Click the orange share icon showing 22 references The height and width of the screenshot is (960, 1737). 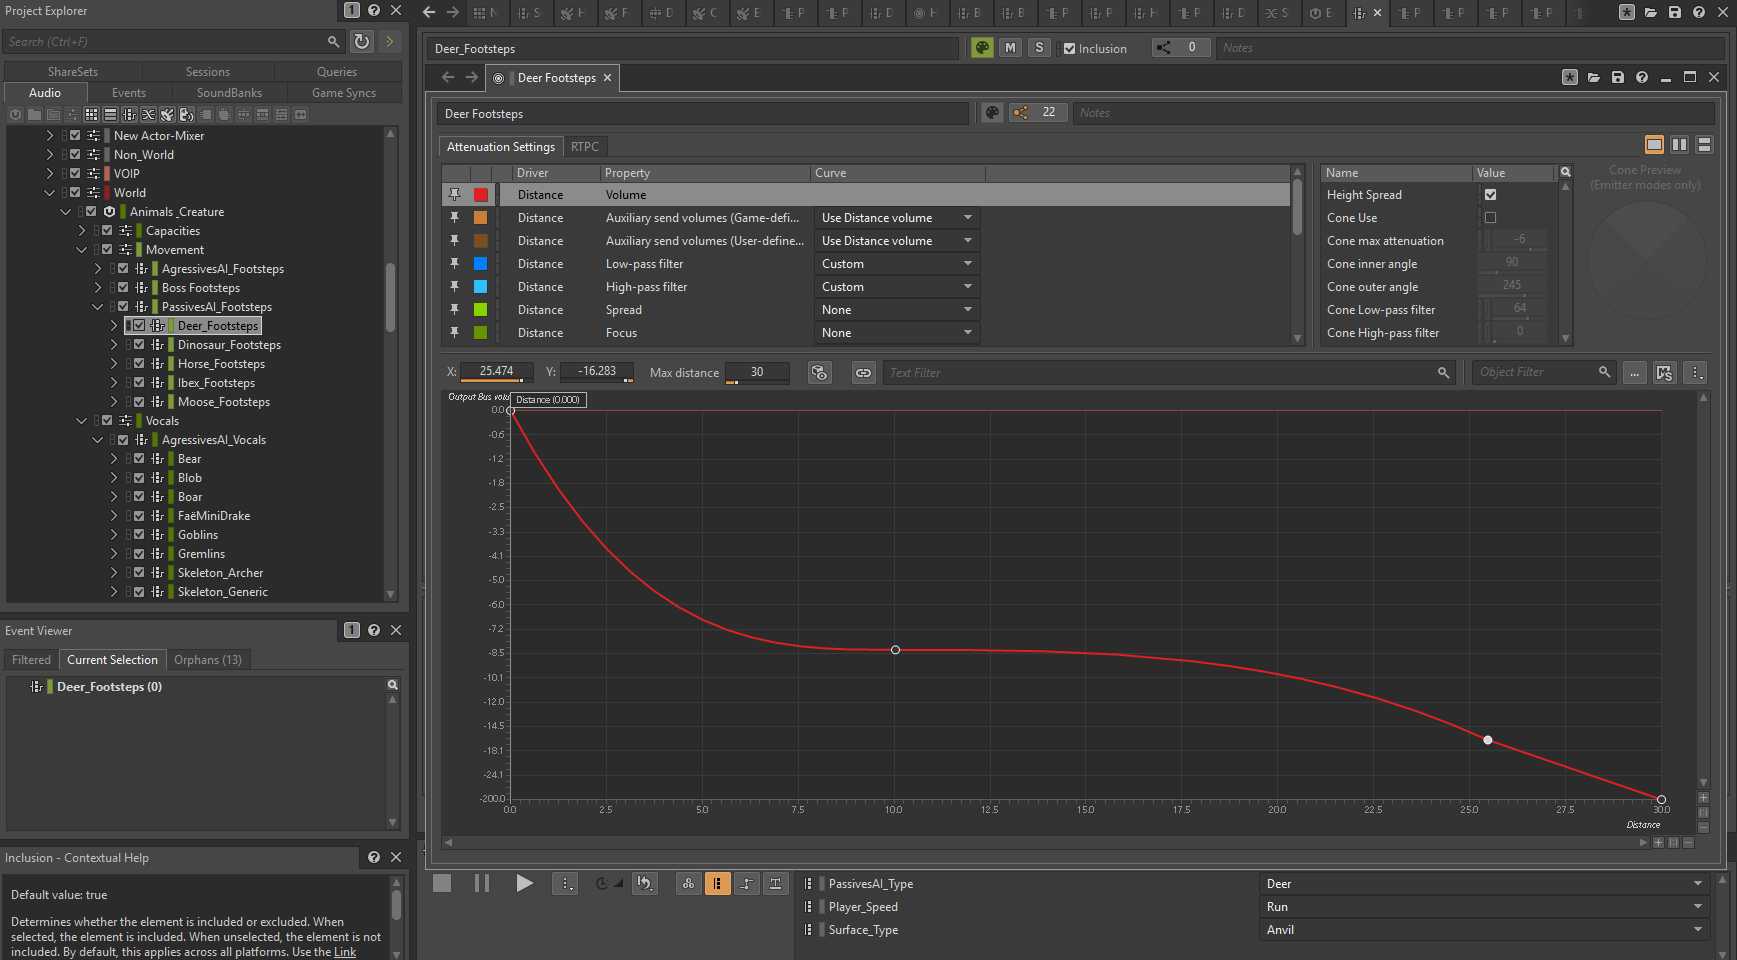1021,113
